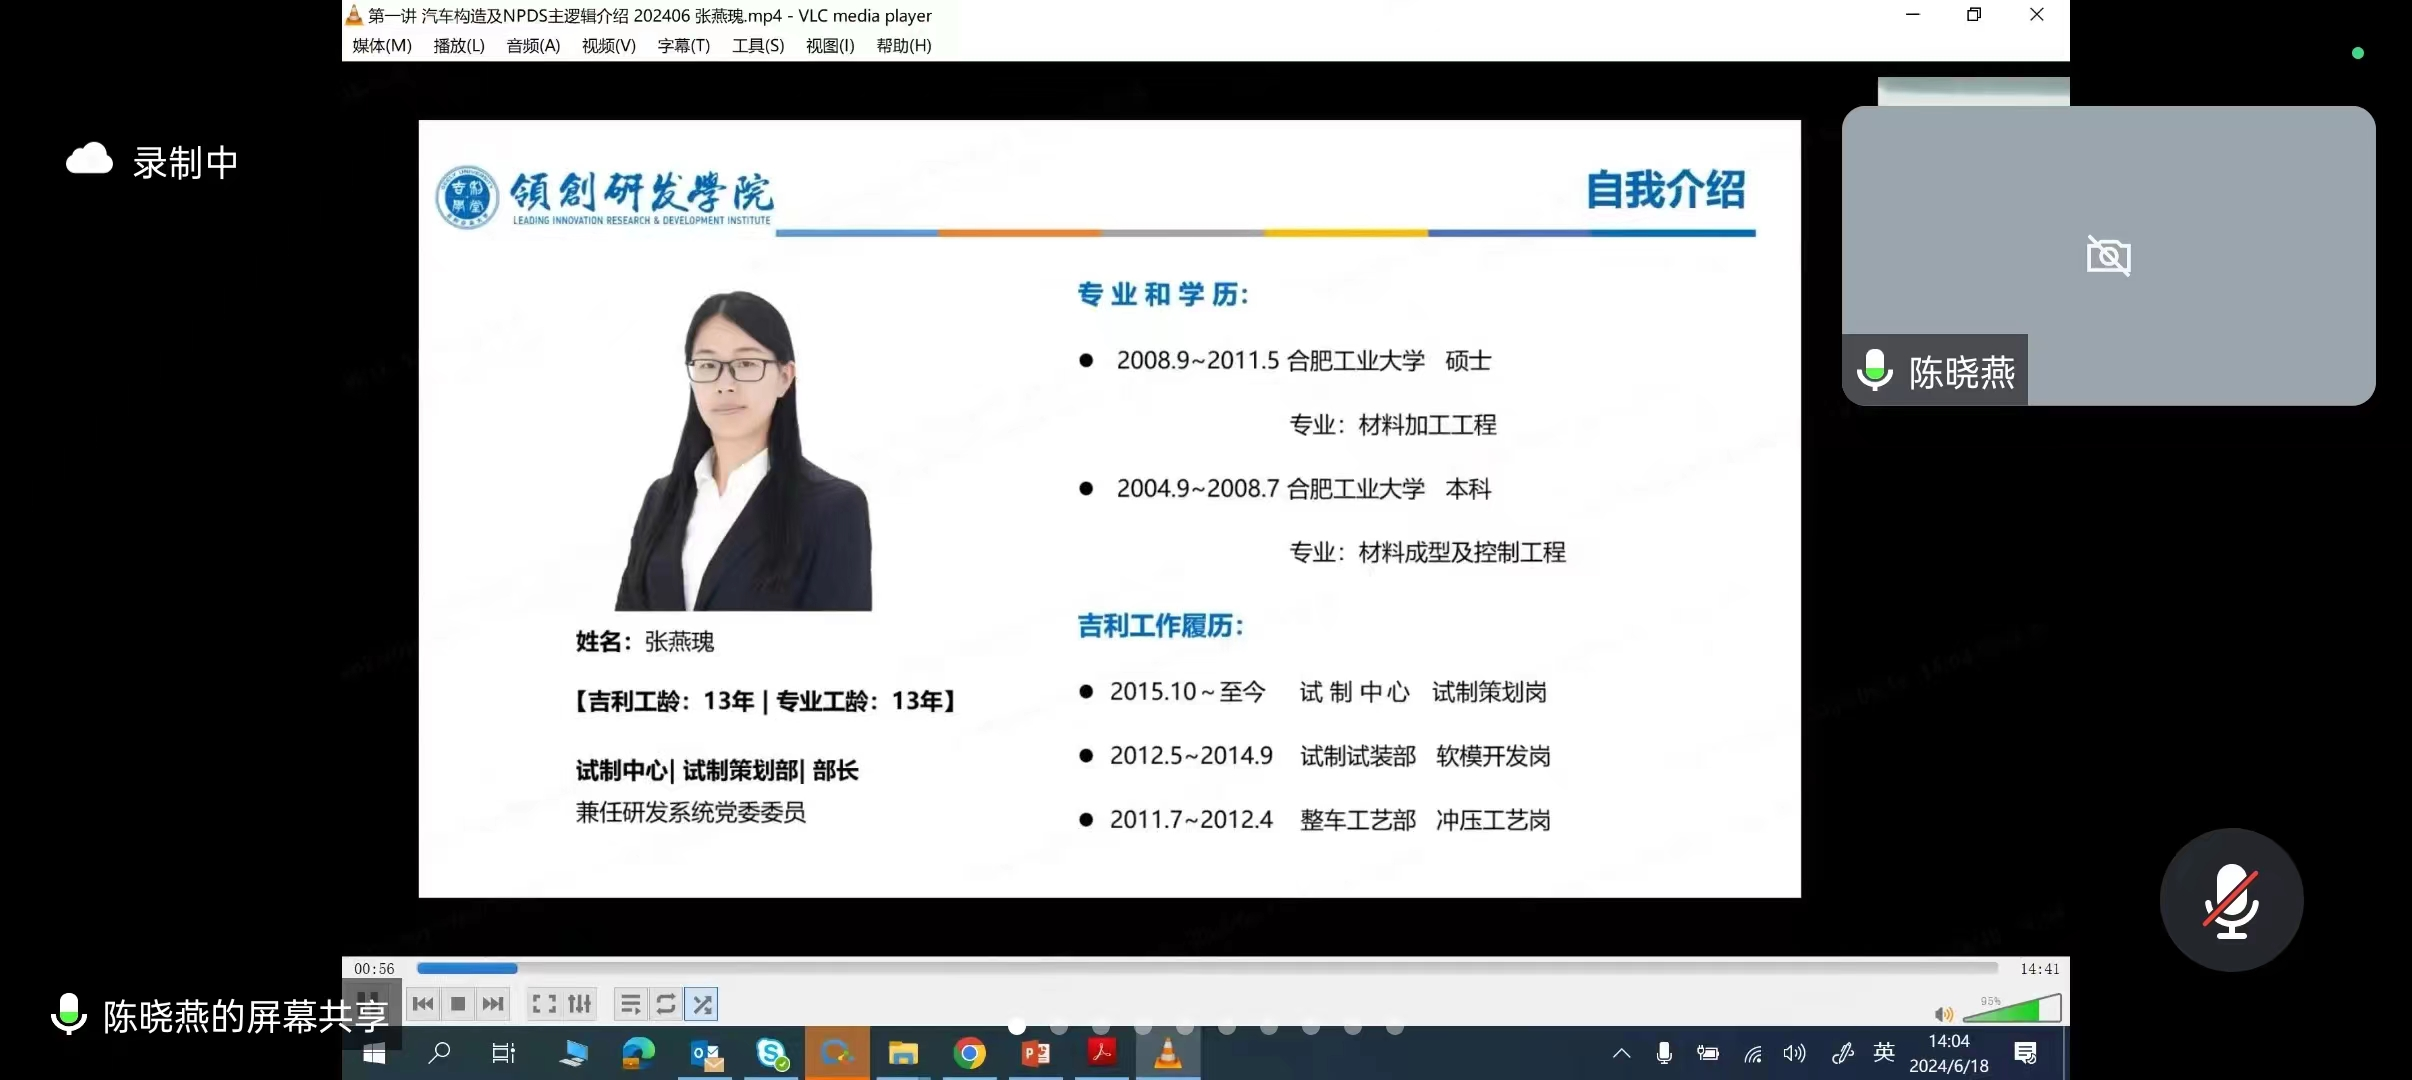
Task: Minimize the VLC media player window
Action: [1912, 14]
